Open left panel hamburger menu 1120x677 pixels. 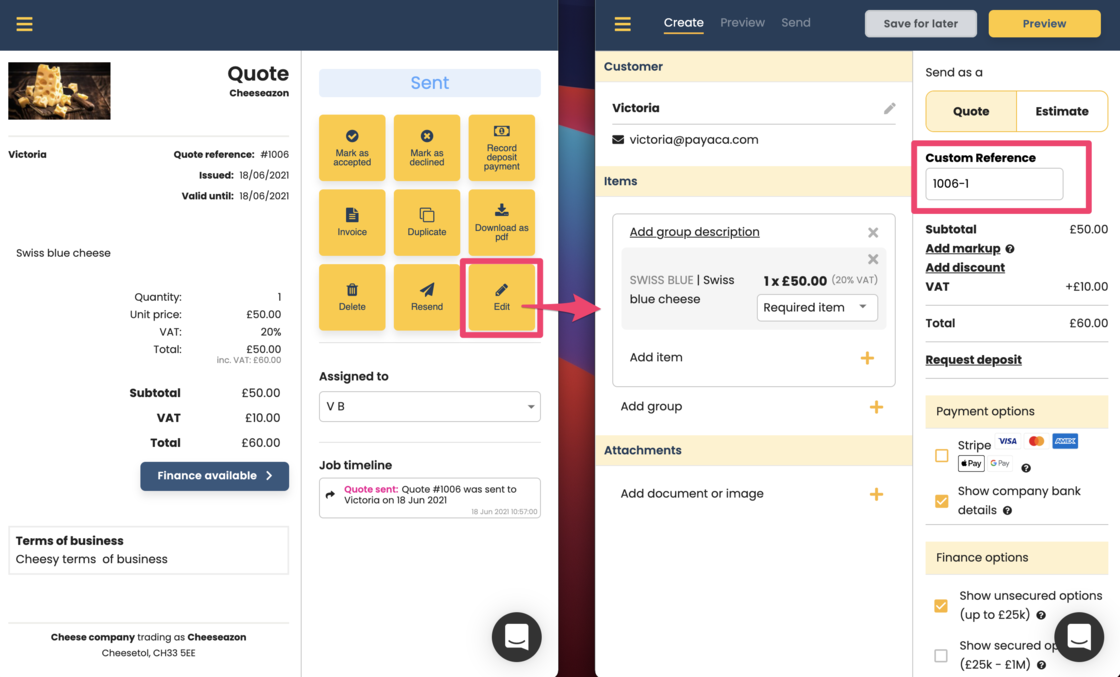pyautogui.click(x=24, y=24)
